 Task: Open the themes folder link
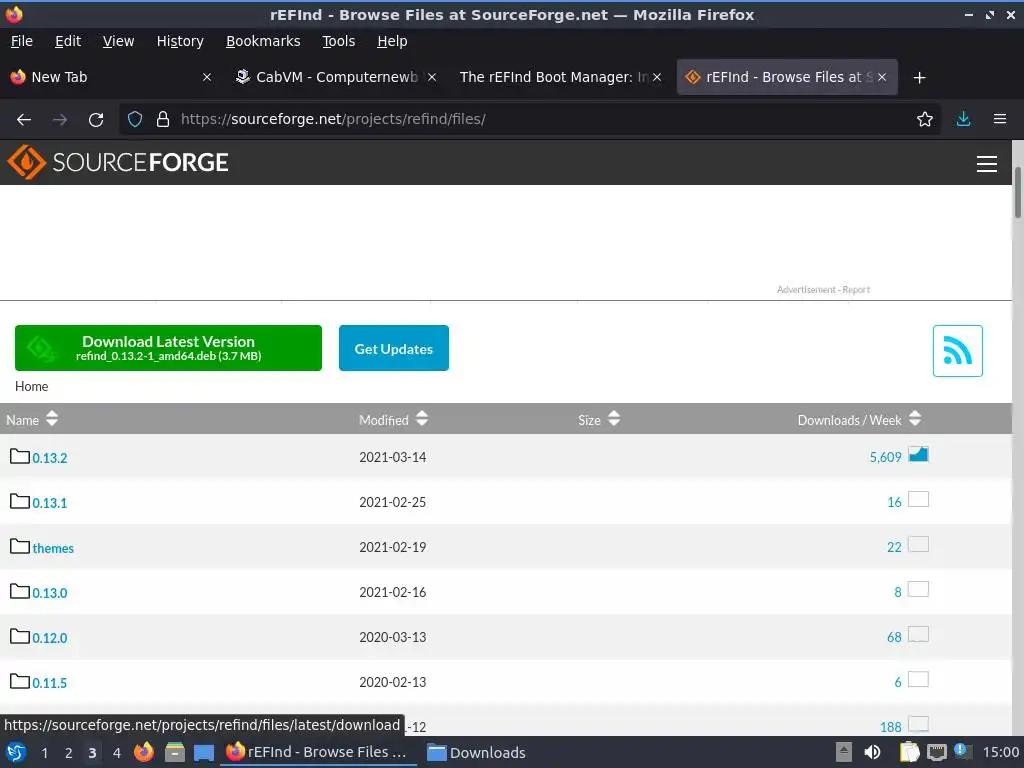pyautogui.click(x=53, y=548)
